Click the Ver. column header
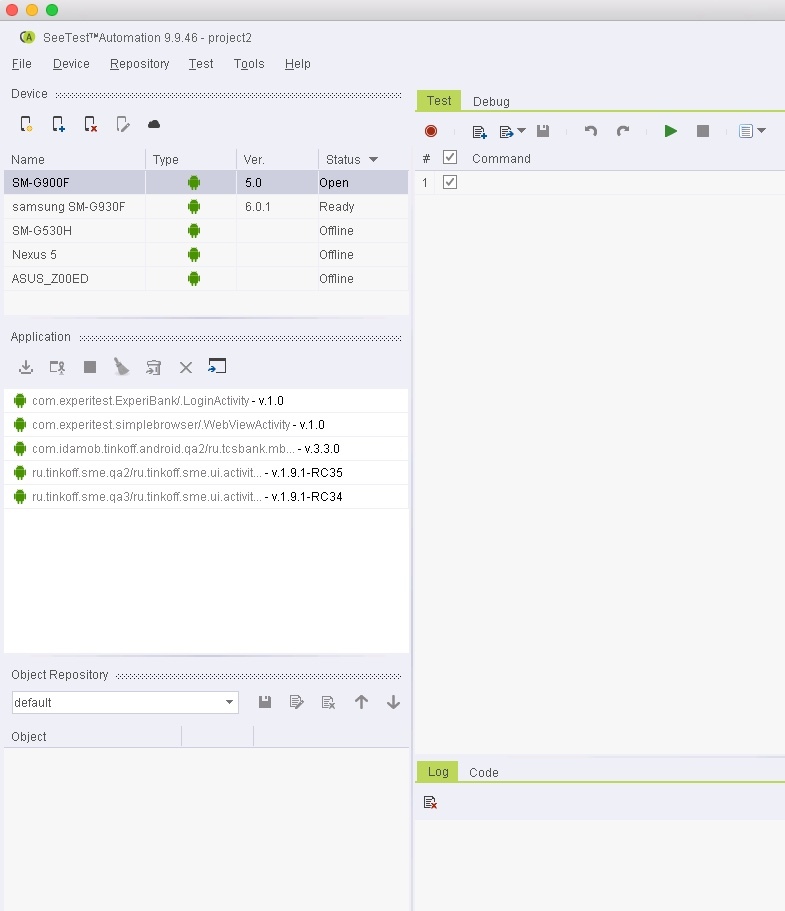 tap(277, 159)
